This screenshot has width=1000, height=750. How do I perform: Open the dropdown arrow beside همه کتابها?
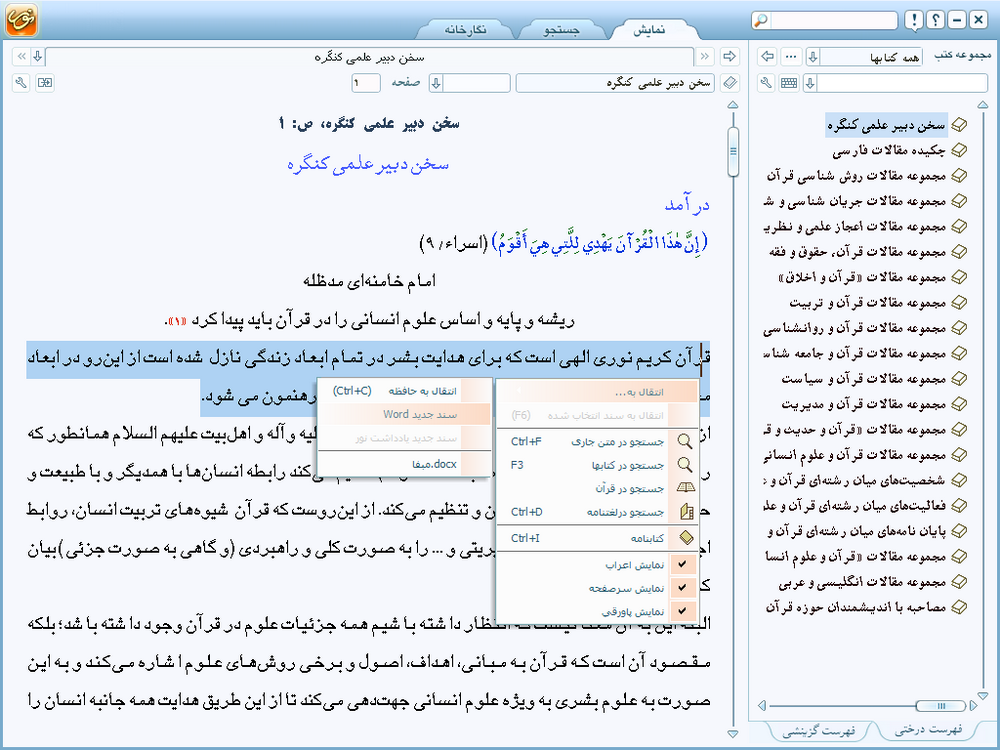point(813,57)
